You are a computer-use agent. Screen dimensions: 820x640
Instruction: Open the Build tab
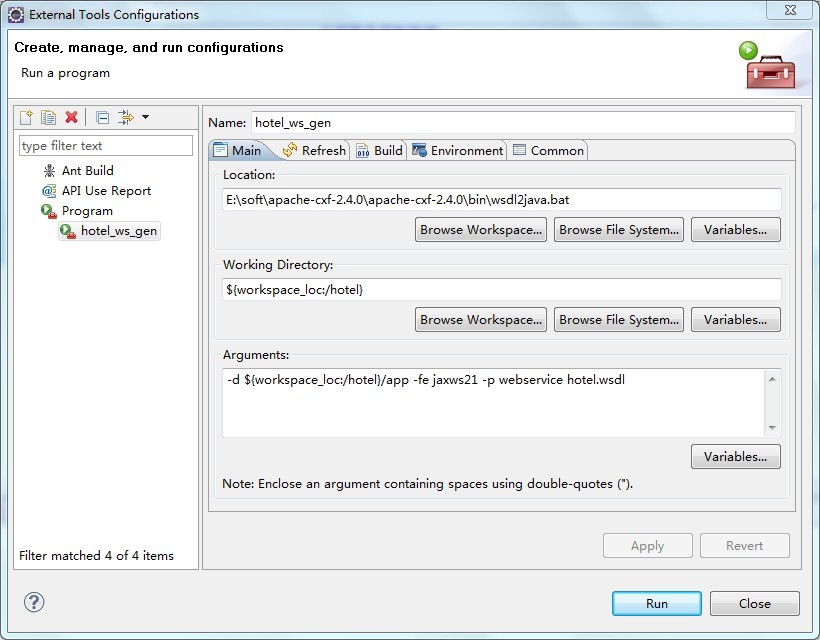tap(379, 151)
